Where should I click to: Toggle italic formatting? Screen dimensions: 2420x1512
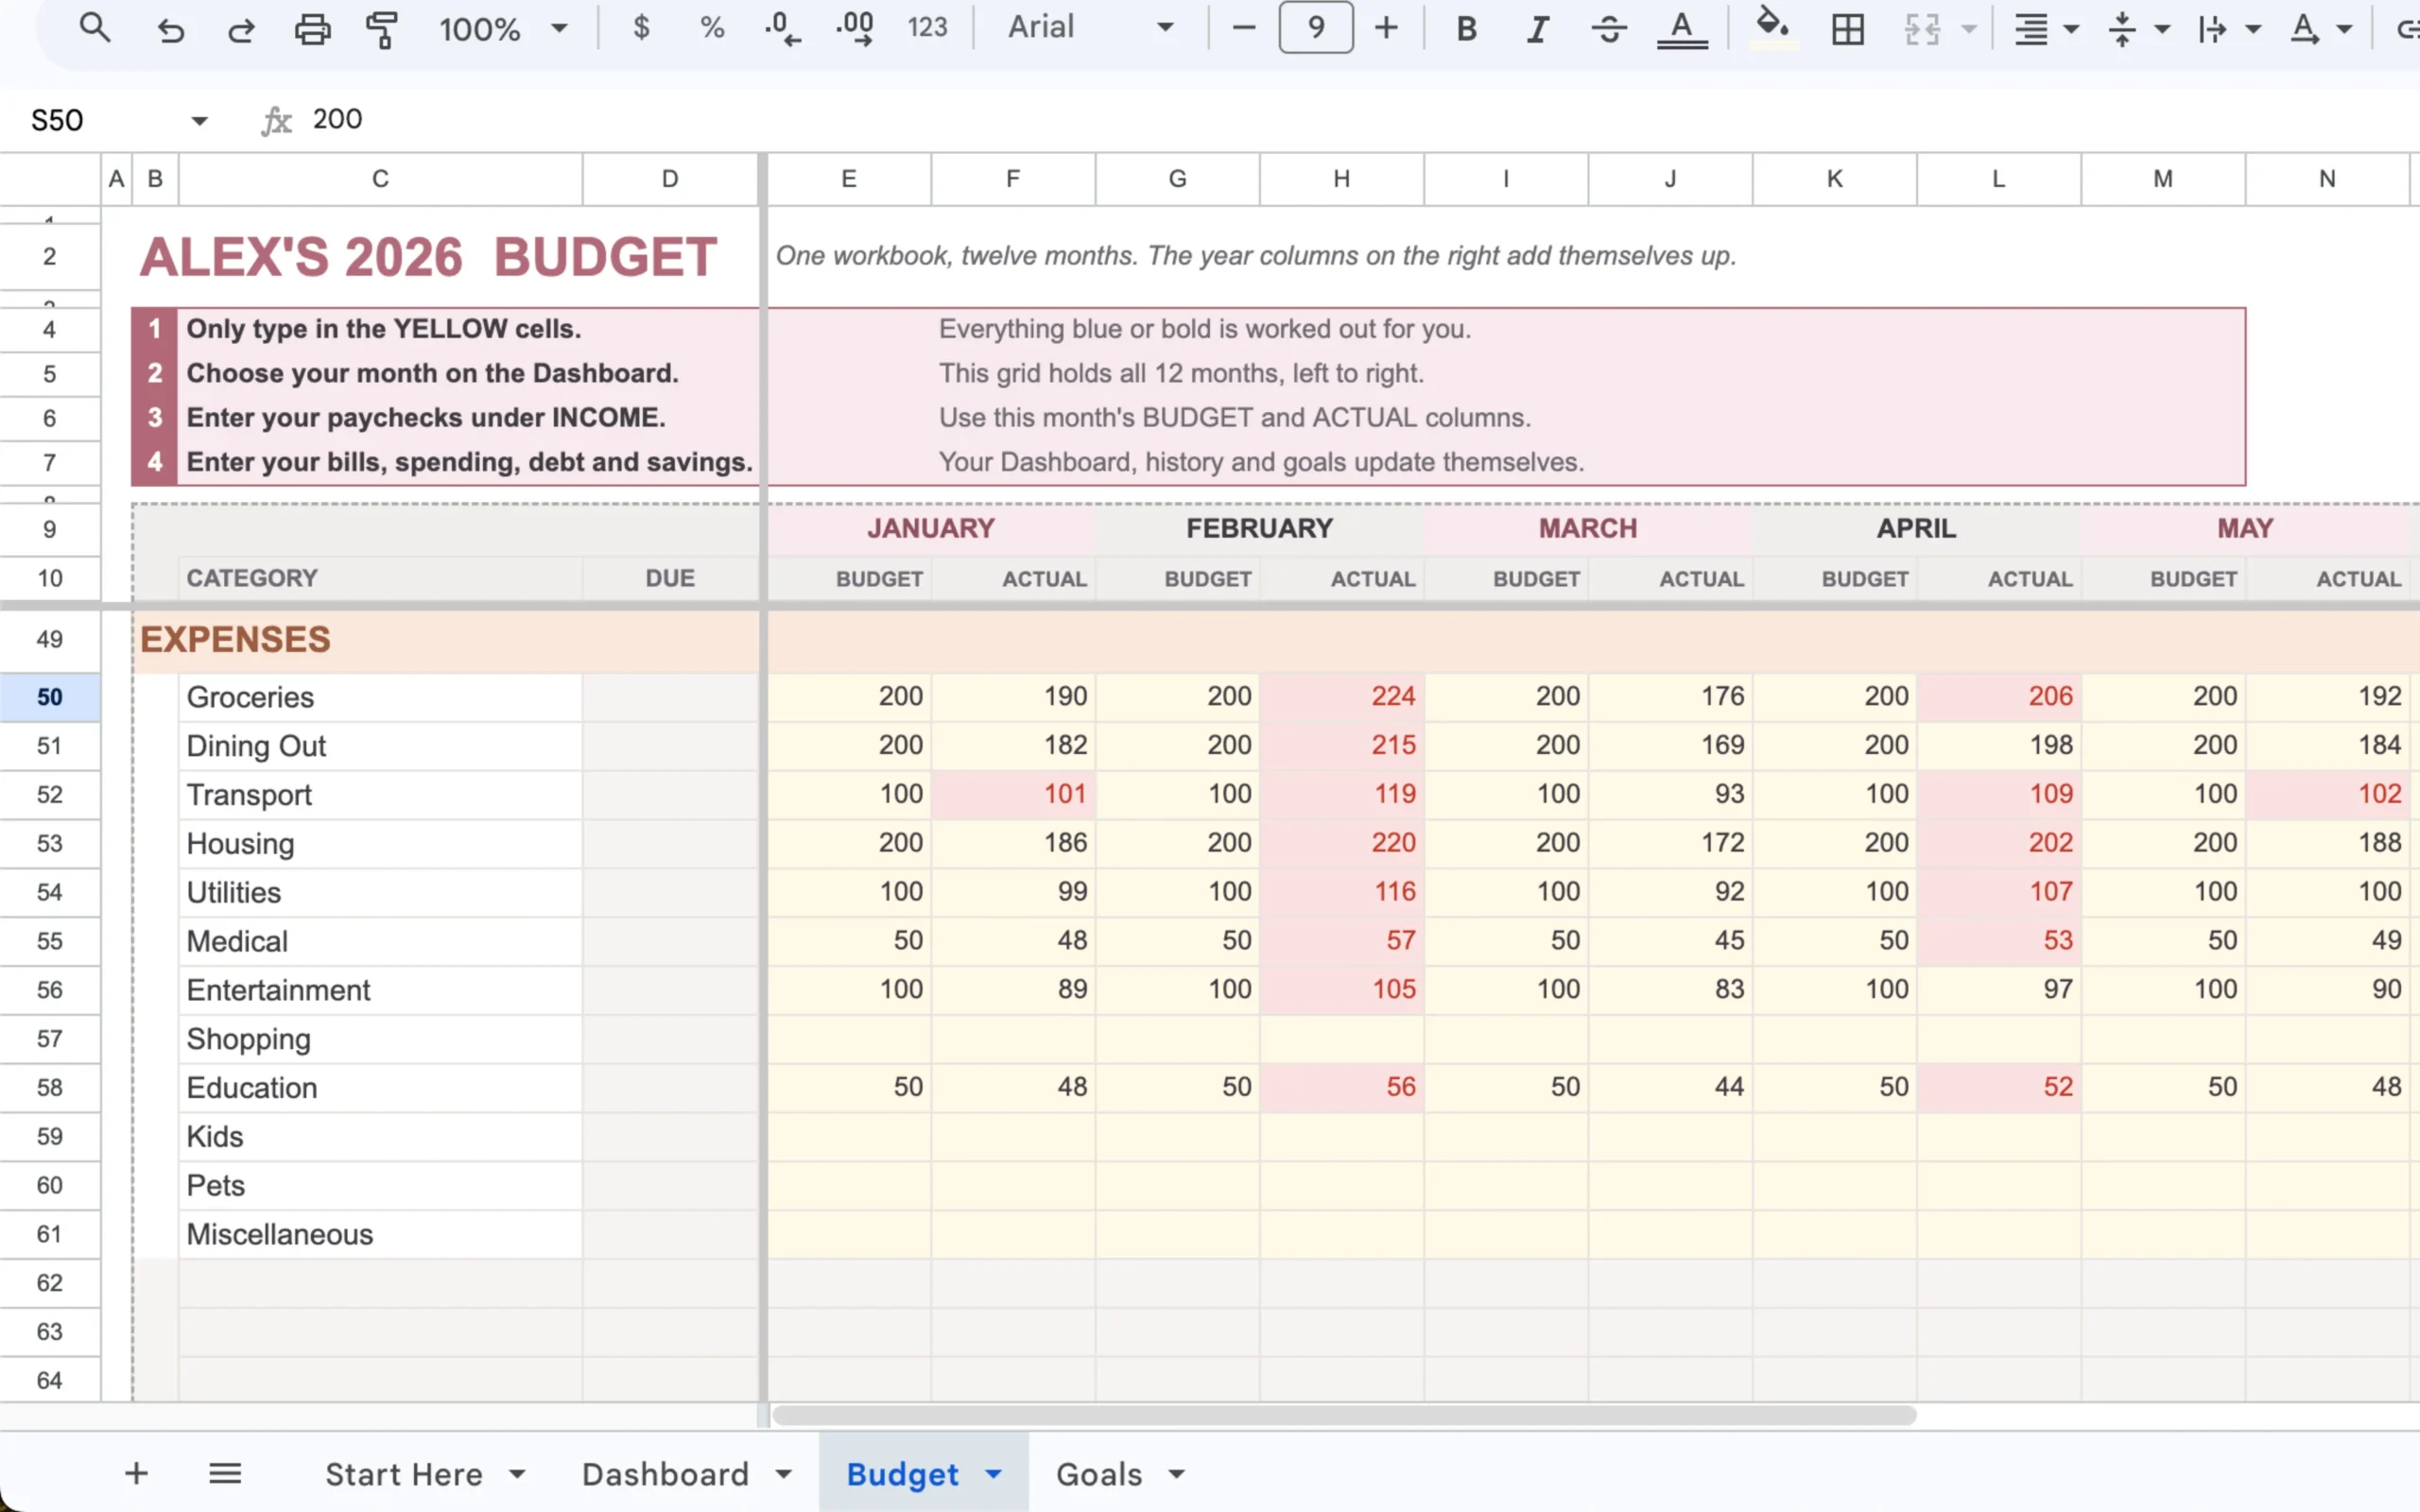[1538, 29]
